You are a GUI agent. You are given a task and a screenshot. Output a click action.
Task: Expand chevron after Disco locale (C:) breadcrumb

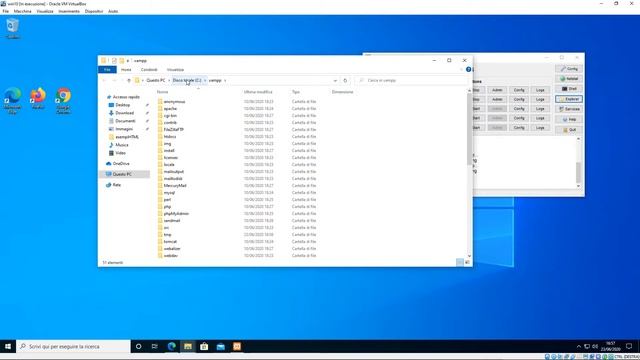tap(205, 80)
